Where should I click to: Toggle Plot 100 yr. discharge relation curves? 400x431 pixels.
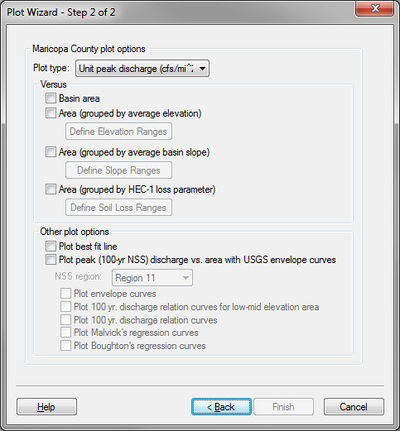click(65, 320)
